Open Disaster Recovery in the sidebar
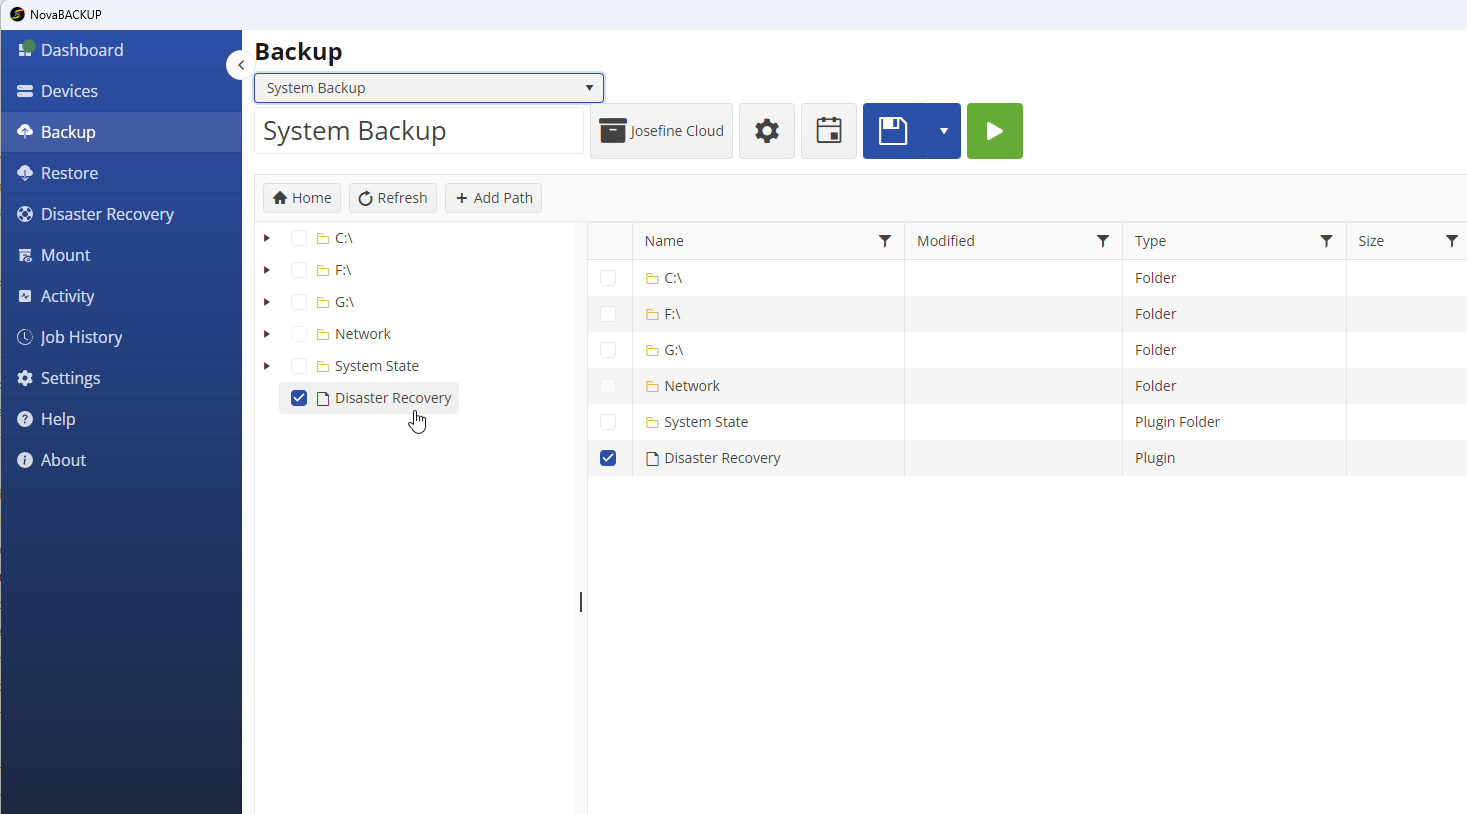Image resolution: width=1467 pixels, height=814 pixels. (x=121, y=214)
